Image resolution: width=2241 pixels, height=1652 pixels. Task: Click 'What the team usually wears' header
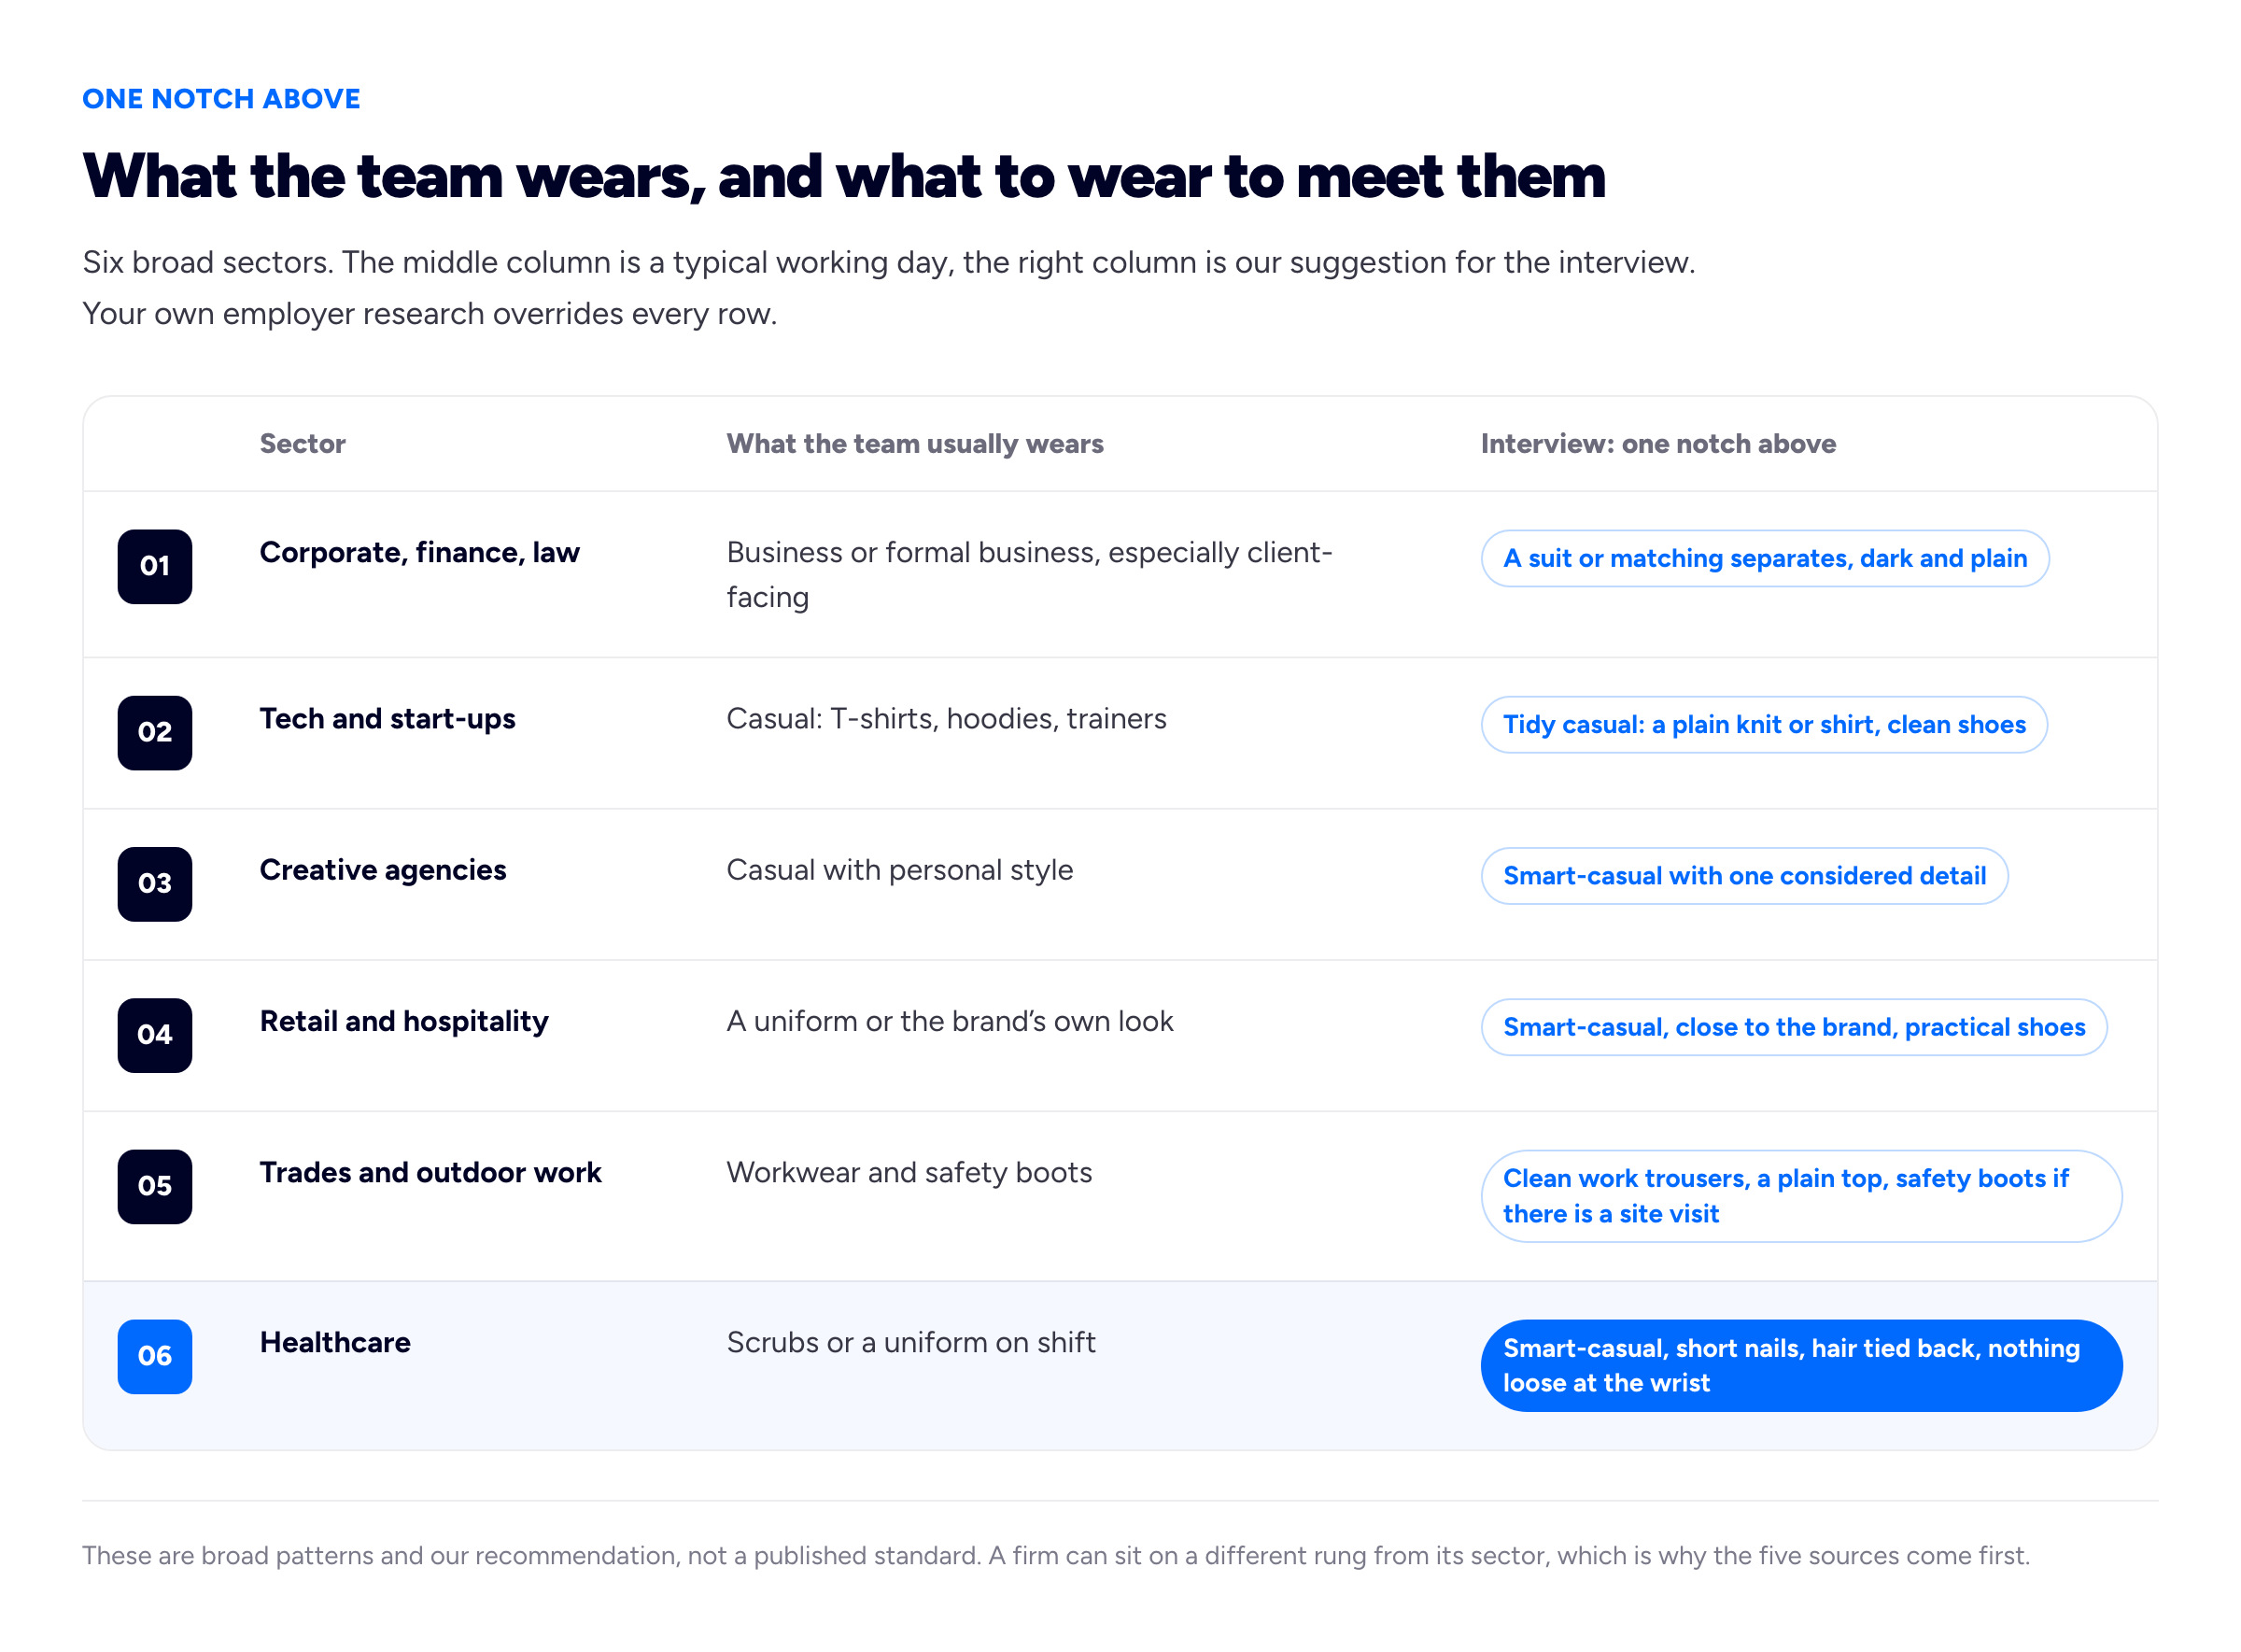coord(914,443)
